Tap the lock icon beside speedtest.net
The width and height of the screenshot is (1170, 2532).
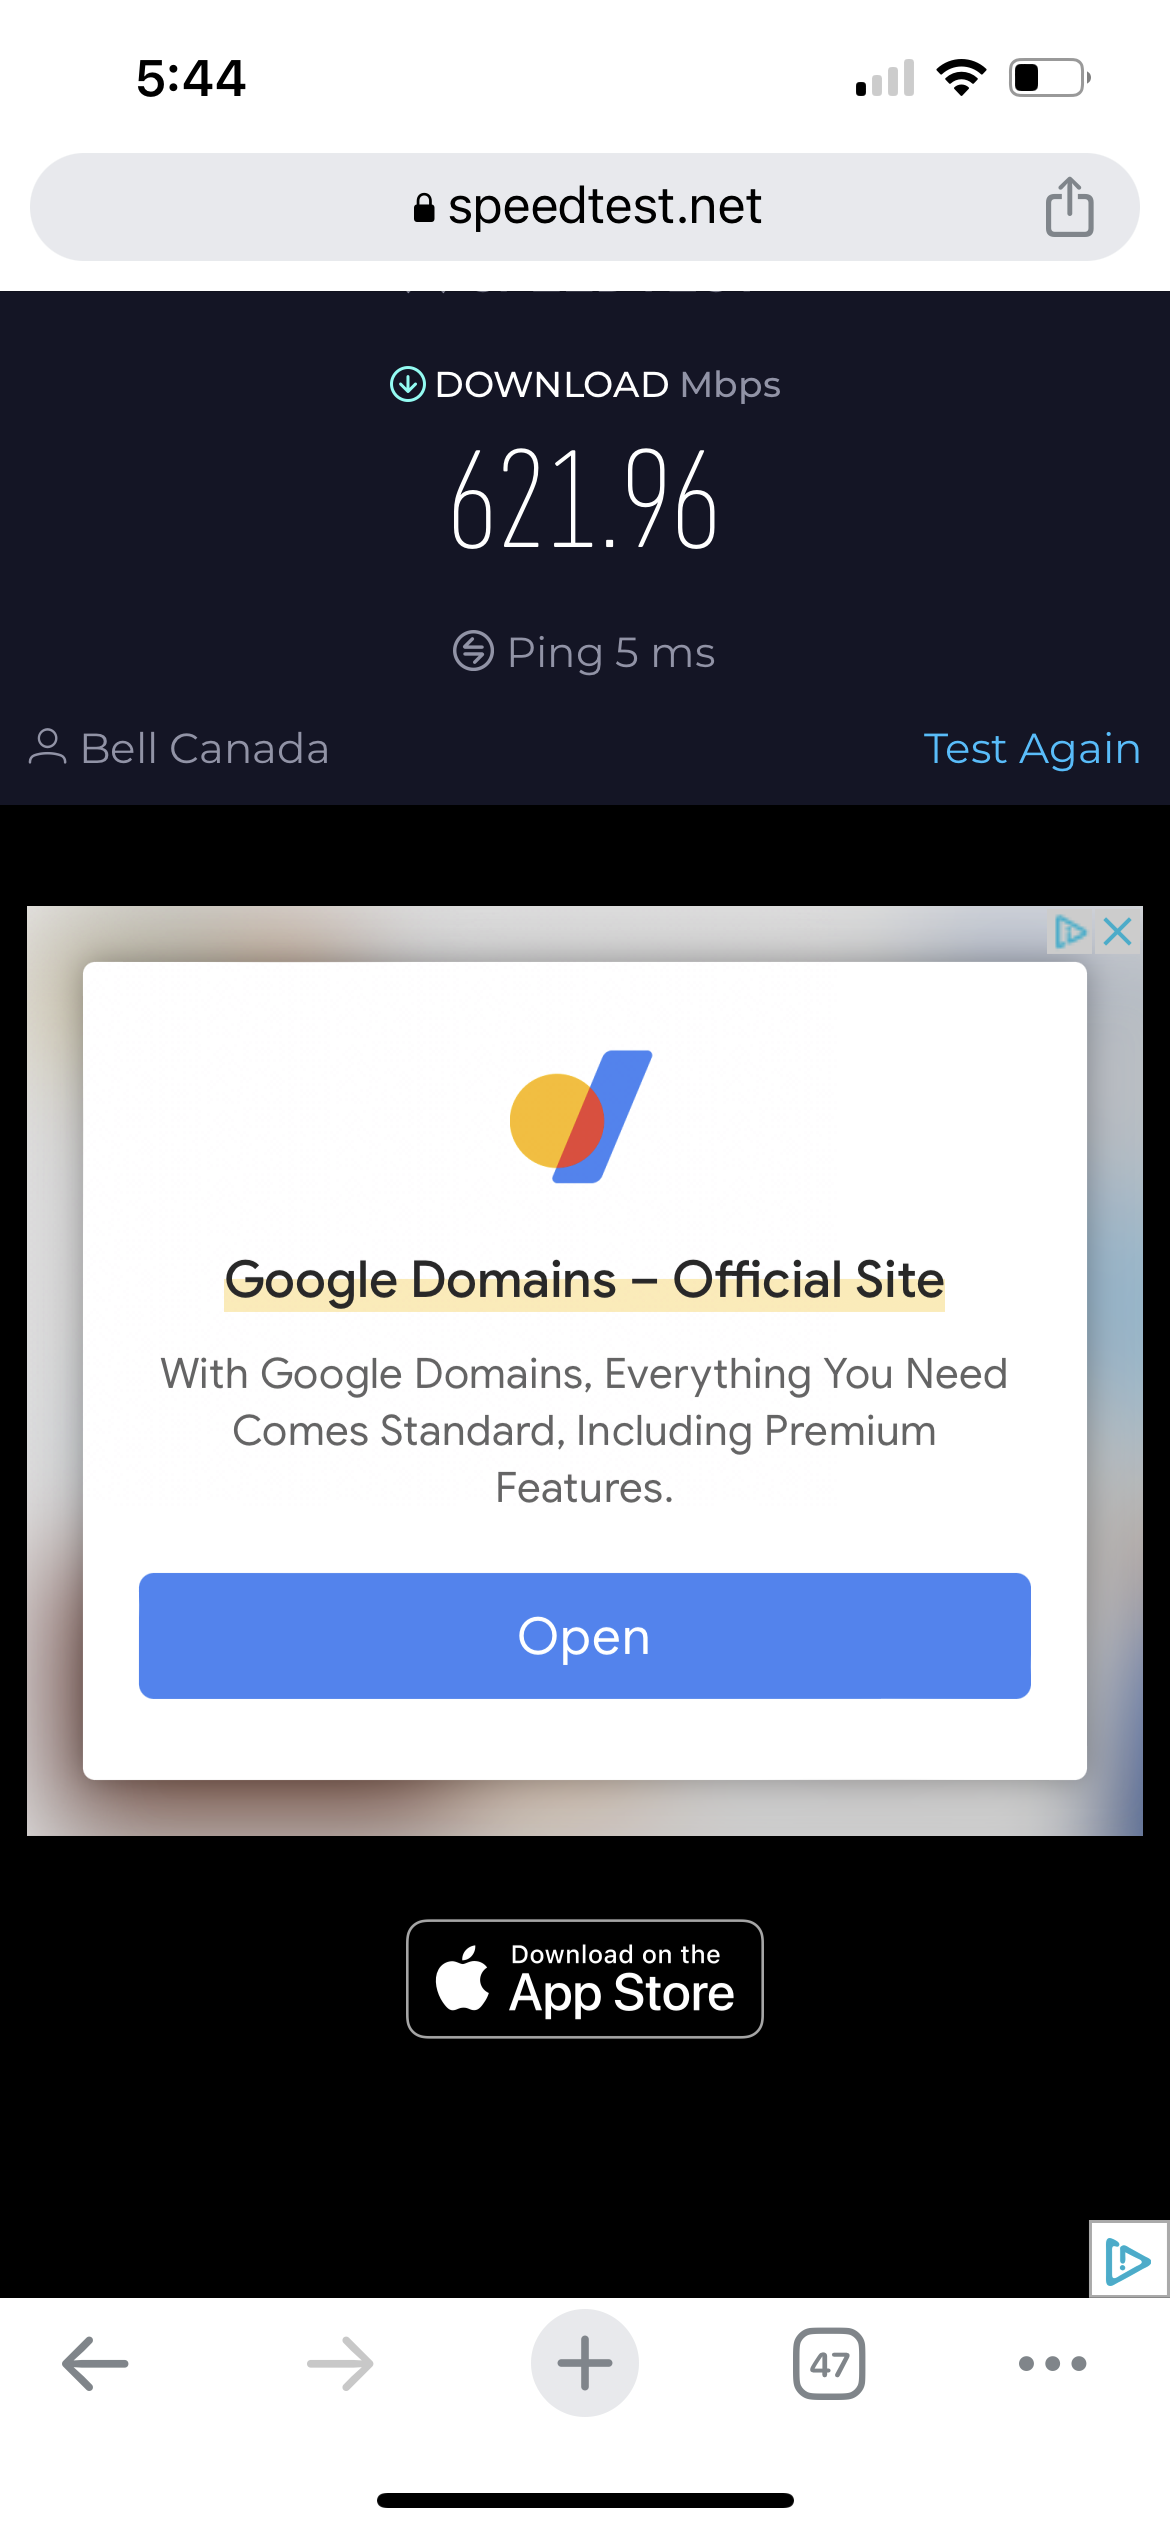point(424,208)
